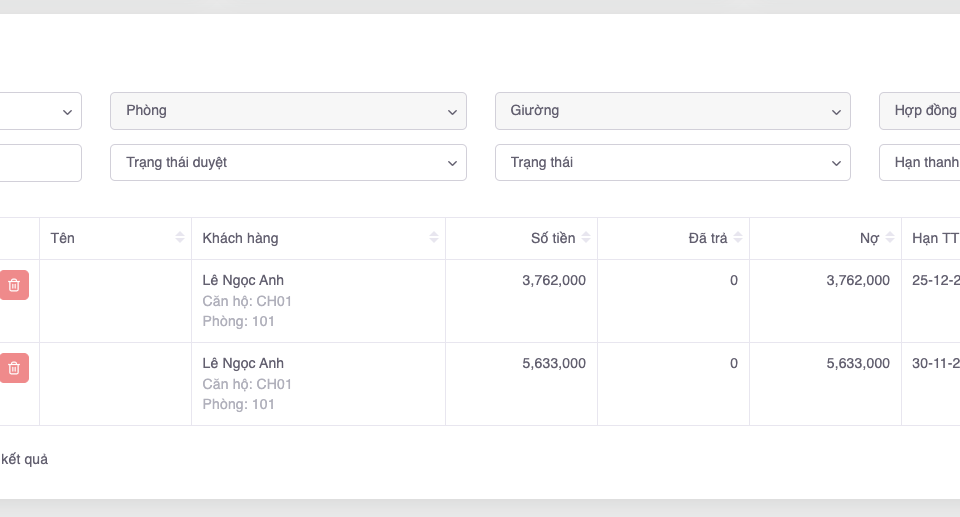This screenshot has height=517, width=960.
Task: Click the 25-12 due date cell
Action: click(935, 280)
